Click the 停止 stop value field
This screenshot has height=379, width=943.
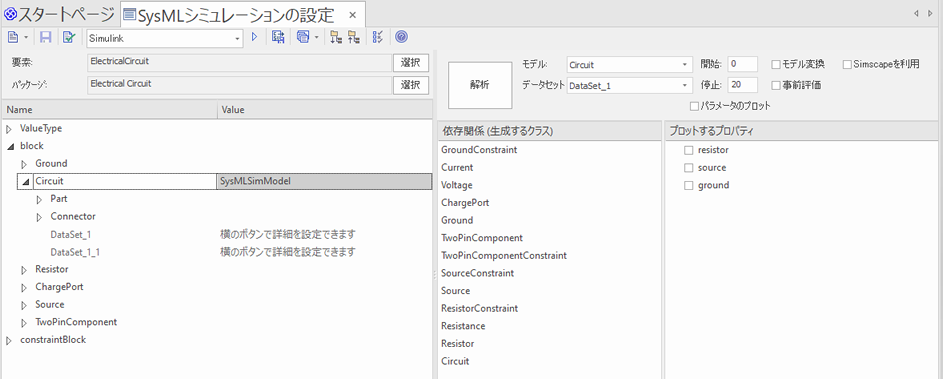point(743,86)
